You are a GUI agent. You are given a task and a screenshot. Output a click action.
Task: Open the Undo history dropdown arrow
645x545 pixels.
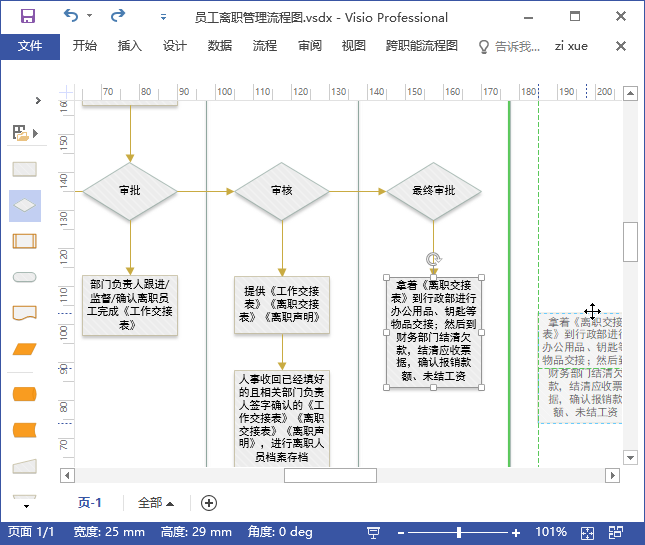pyautogui.click(x=90, y=16)
